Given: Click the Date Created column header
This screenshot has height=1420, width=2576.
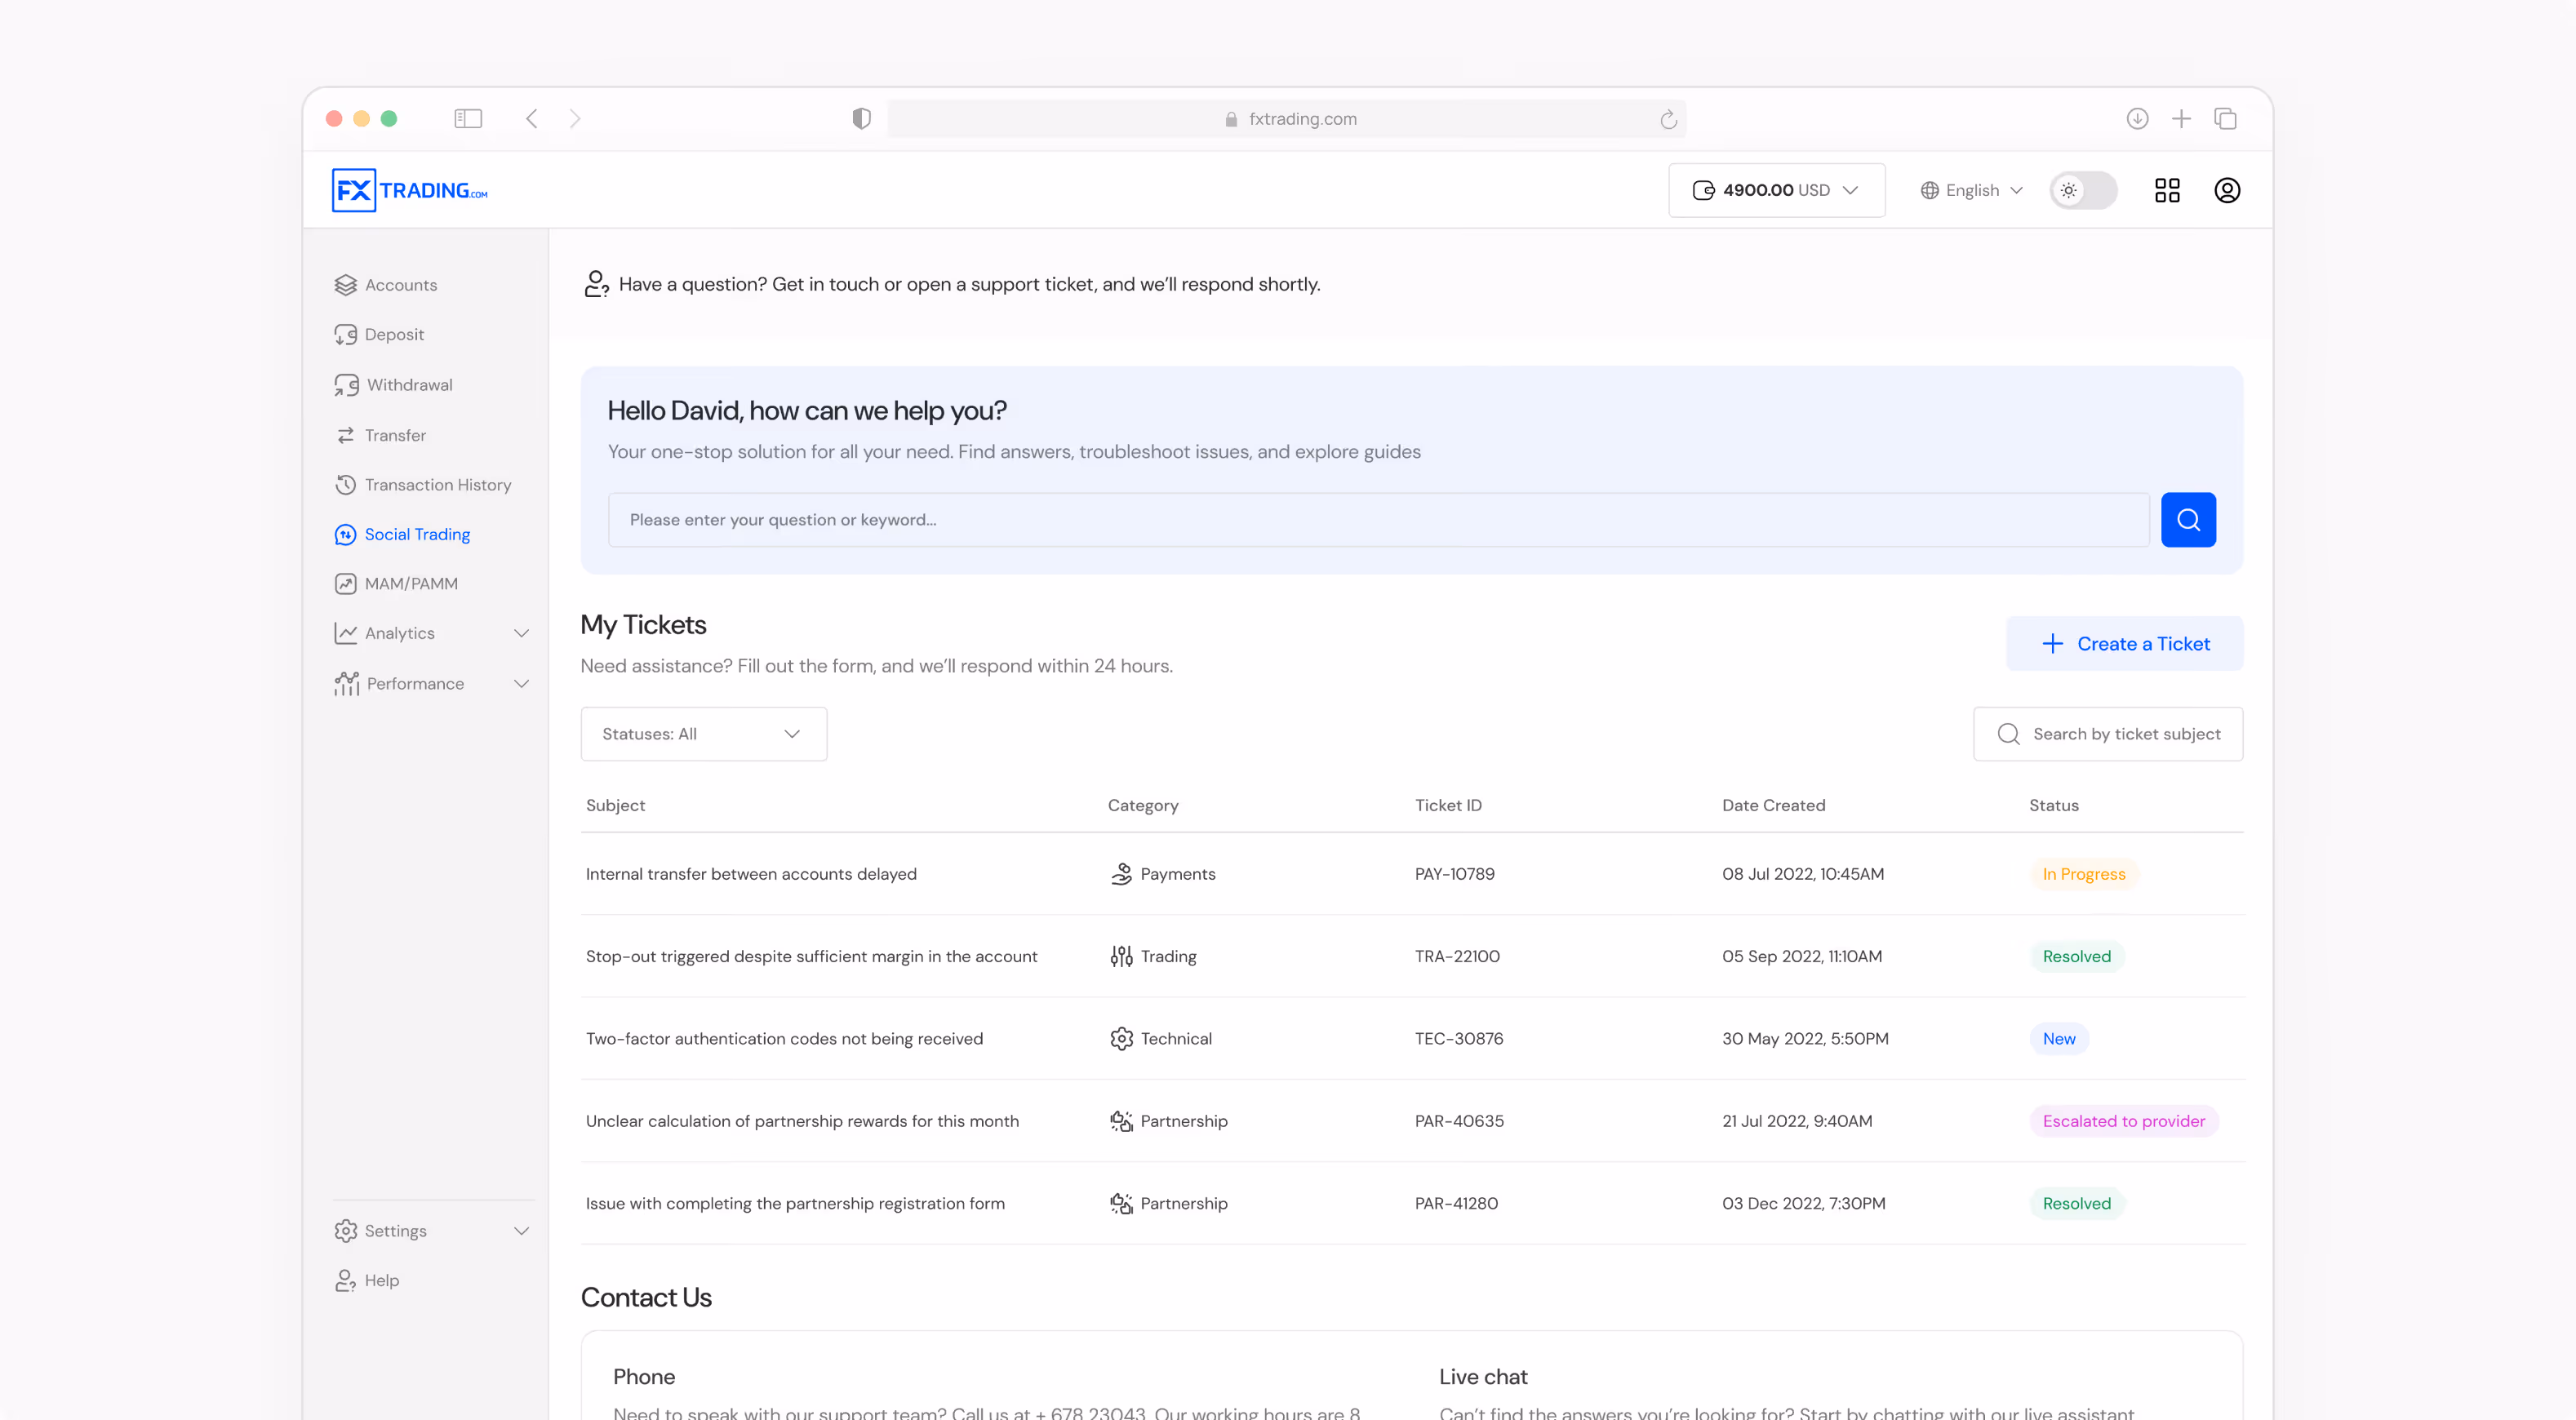Looking at the screenshot, I should 1773,805.
